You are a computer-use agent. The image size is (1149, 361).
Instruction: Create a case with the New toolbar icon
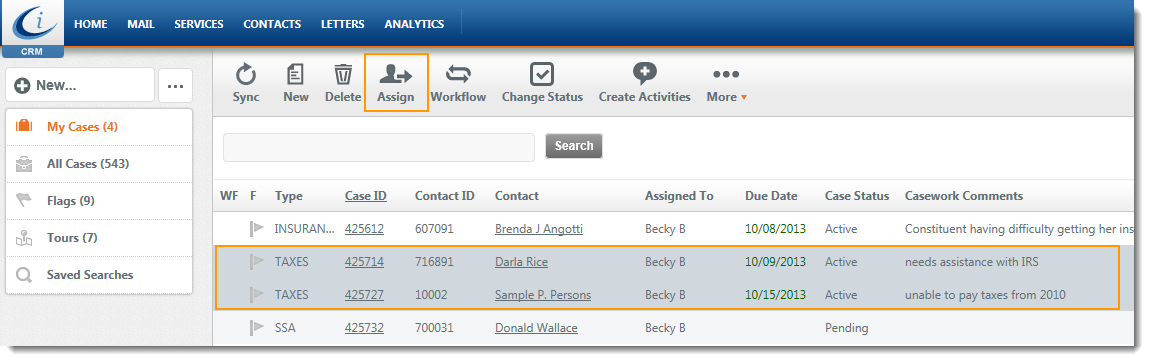tap(296, 75)
